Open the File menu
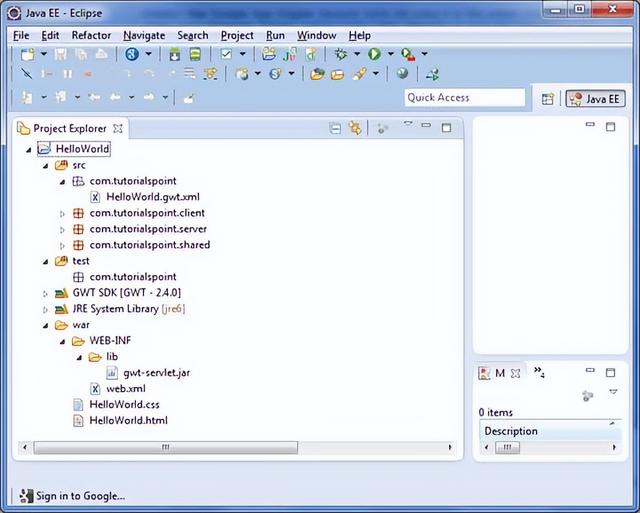This screenshot has width=640, height=513. [21, 36]
